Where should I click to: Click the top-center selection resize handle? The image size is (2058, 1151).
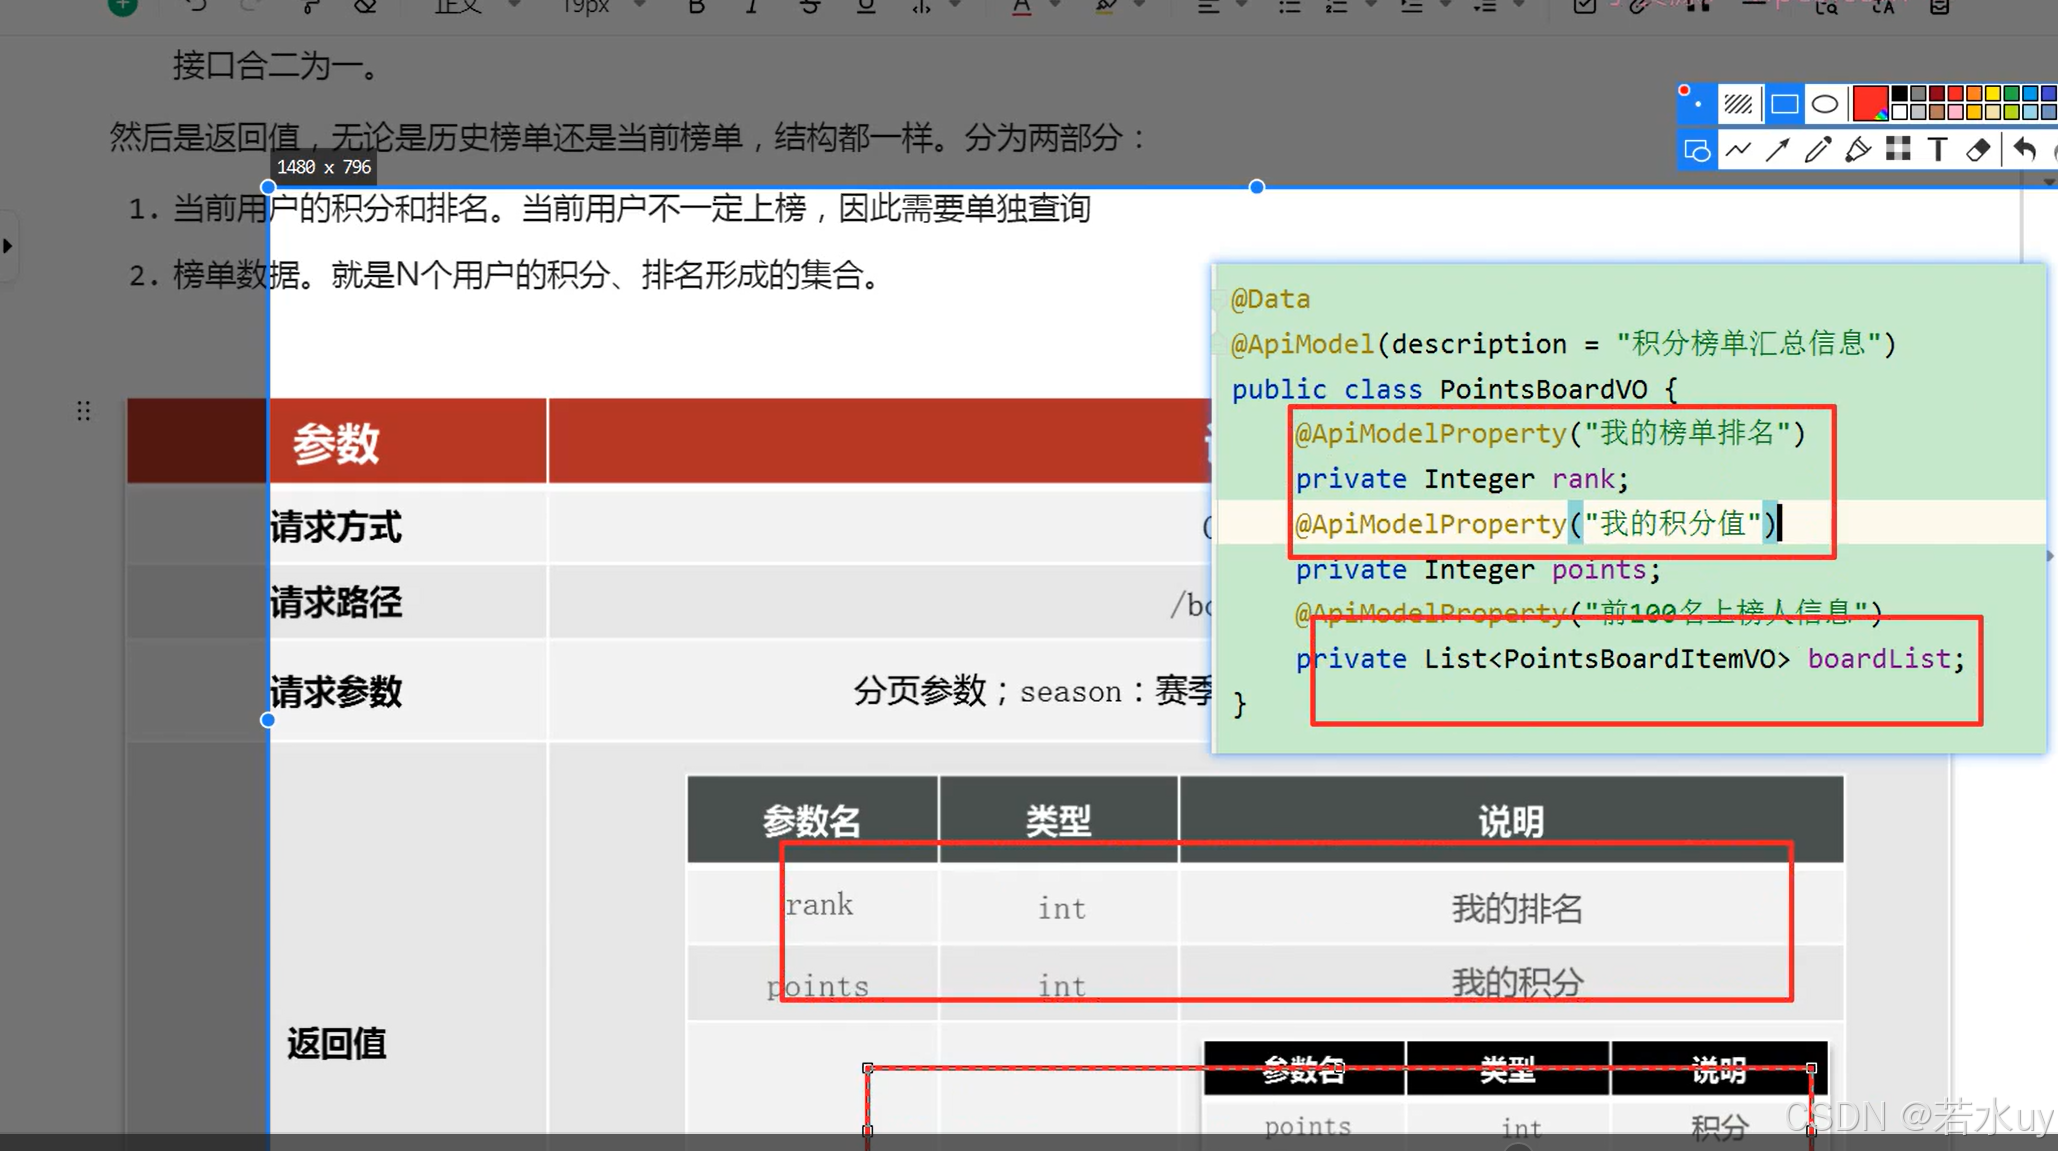1257,187
